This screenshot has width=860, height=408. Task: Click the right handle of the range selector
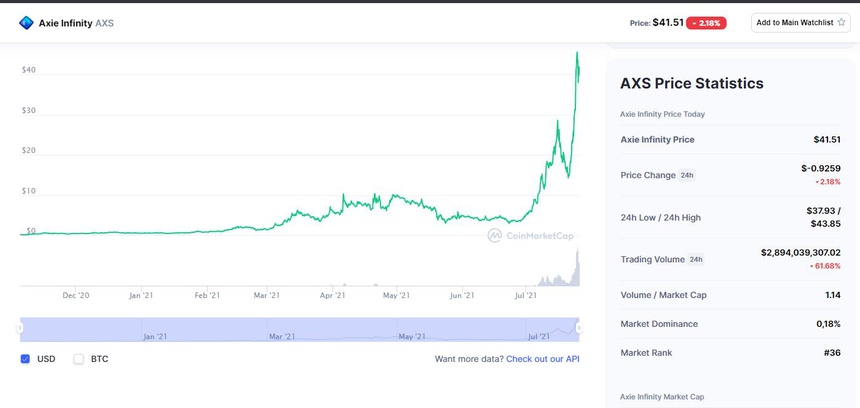(578, 328)
